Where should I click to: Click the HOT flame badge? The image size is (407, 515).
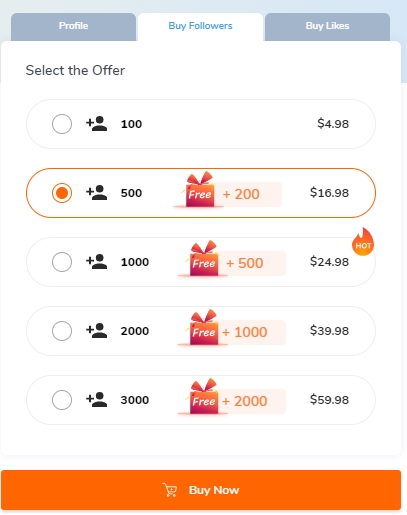[x=363, y=242]
